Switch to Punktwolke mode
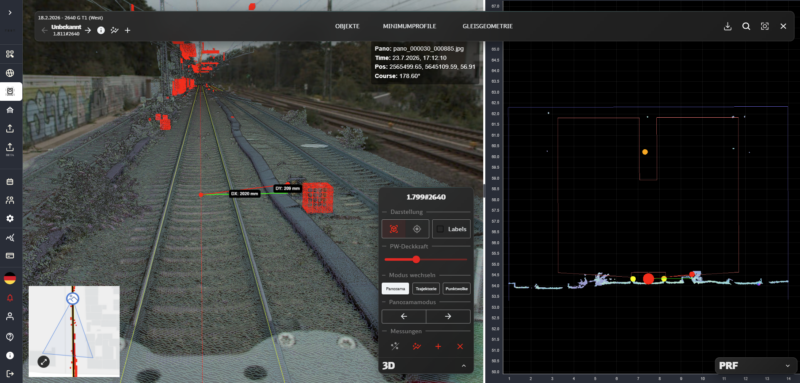The width and height of the screenshot is (800, 383). point(457,289)
